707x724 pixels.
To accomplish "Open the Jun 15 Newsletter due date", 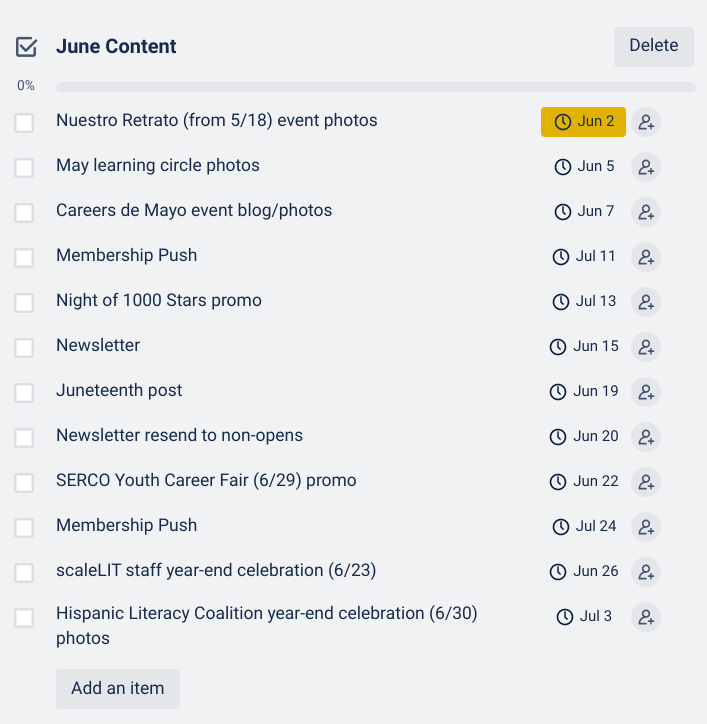I will tap(584, 347).
